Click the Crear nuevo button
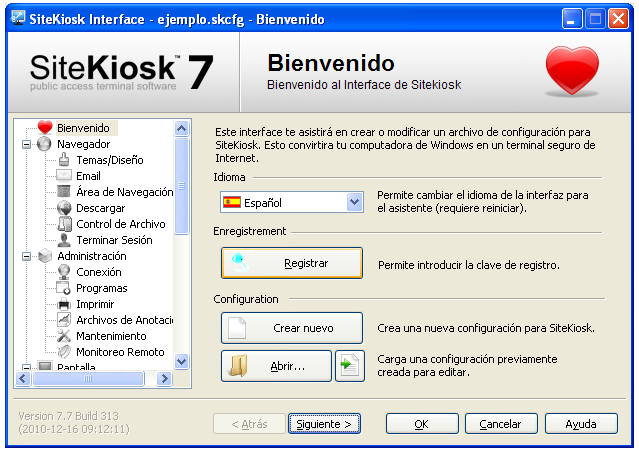Screen dimensions: 639x451 (291, 328)
